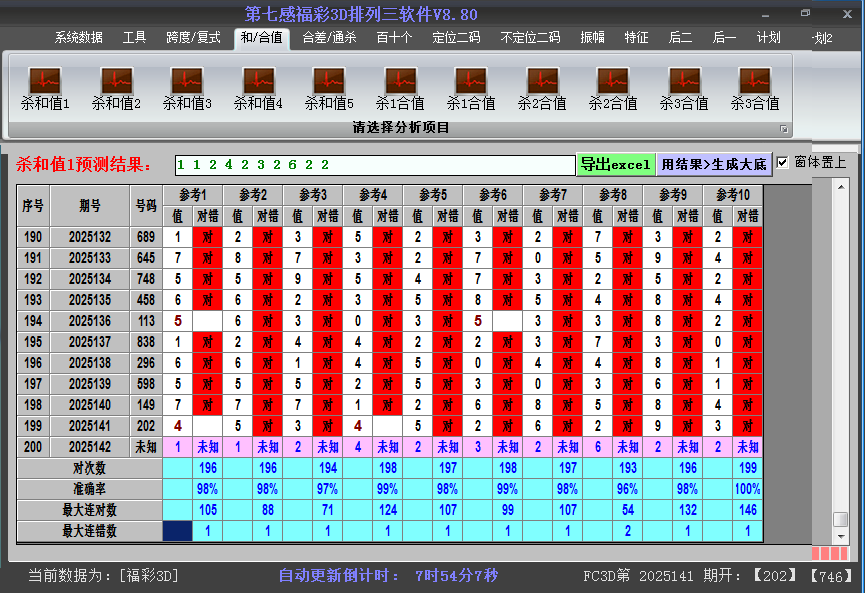
Task: Open the 不定位二码 tab
Action: pos(530,38)
